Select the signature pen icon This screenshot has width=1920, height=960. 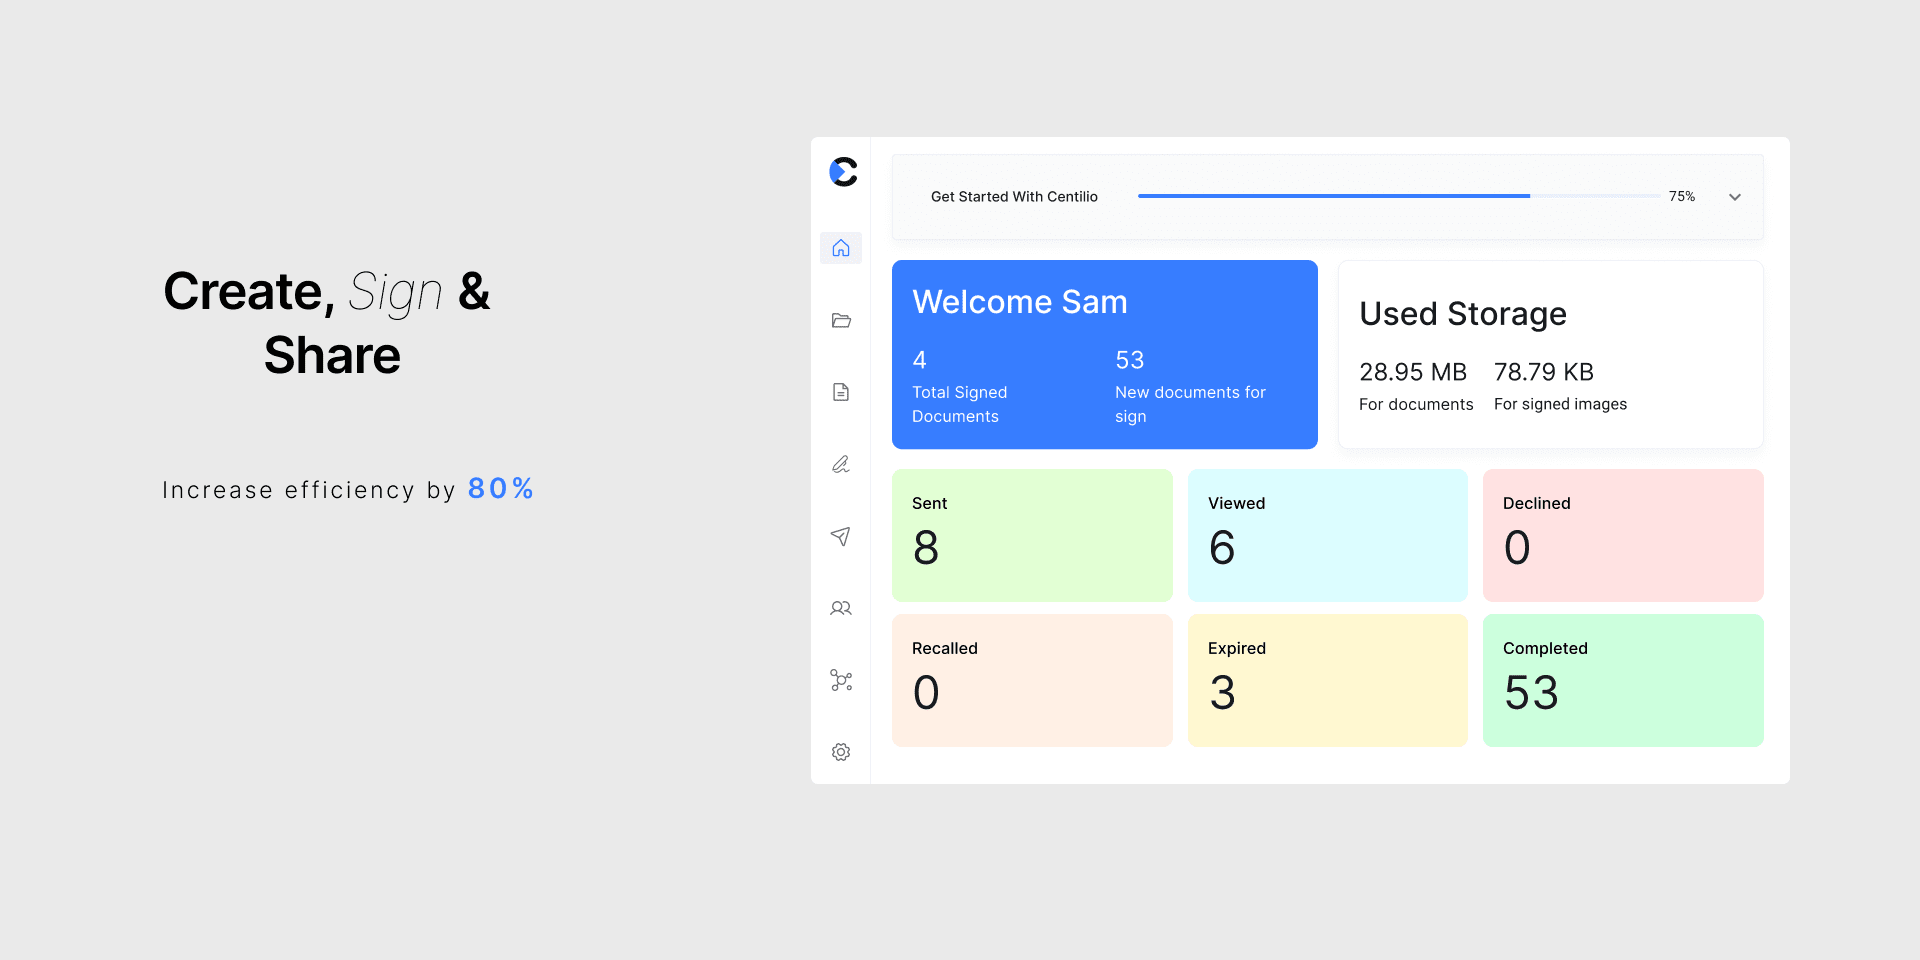point(841,464)
